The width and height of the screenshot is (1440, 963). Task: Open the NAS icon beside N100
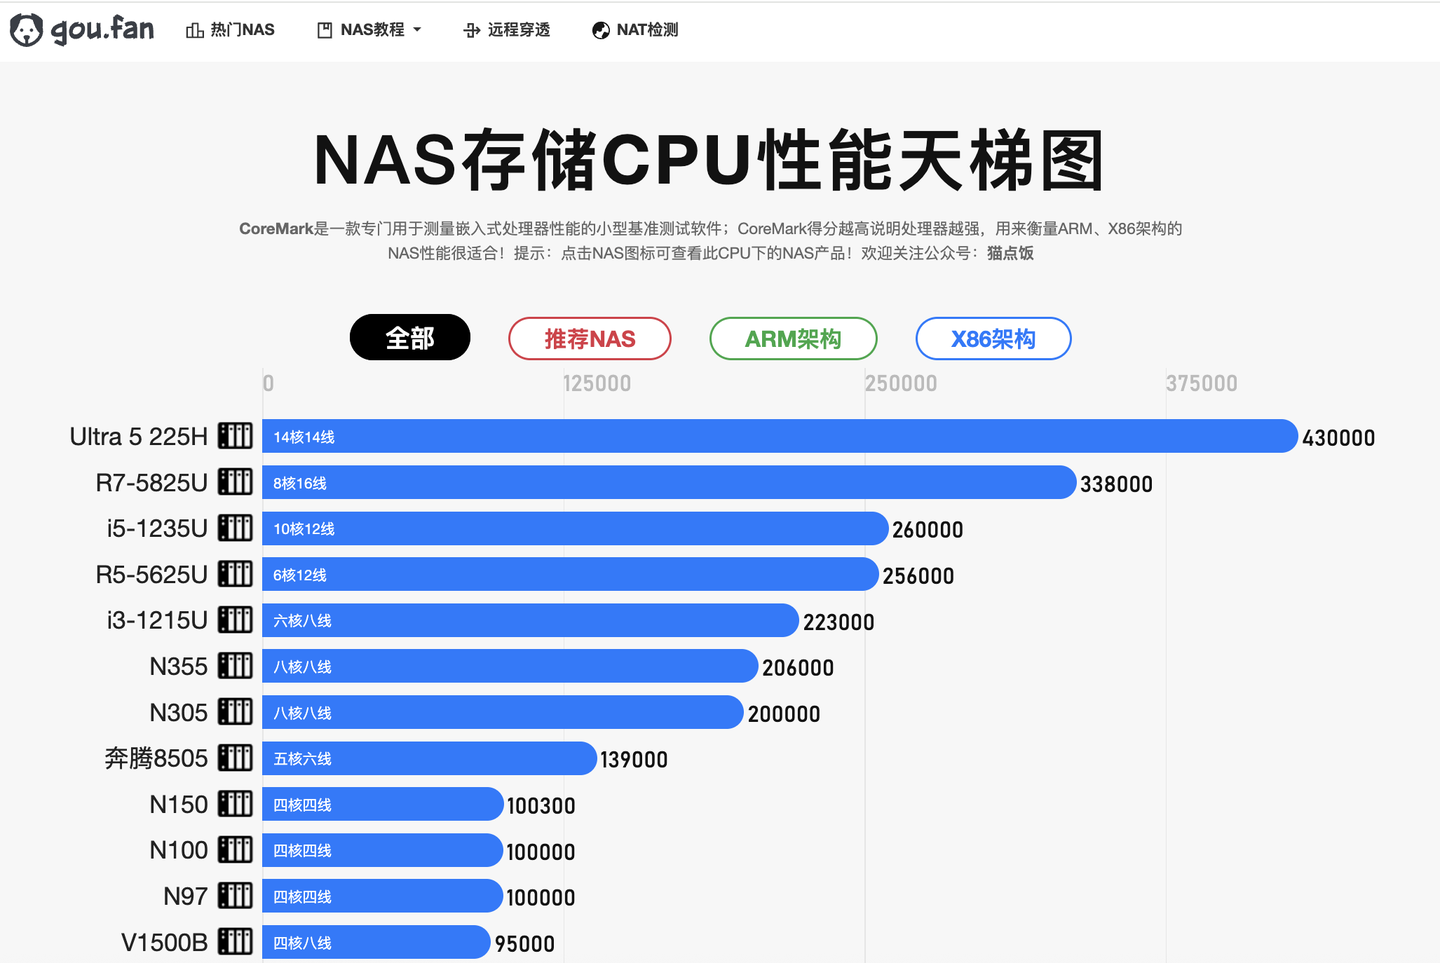235,850
